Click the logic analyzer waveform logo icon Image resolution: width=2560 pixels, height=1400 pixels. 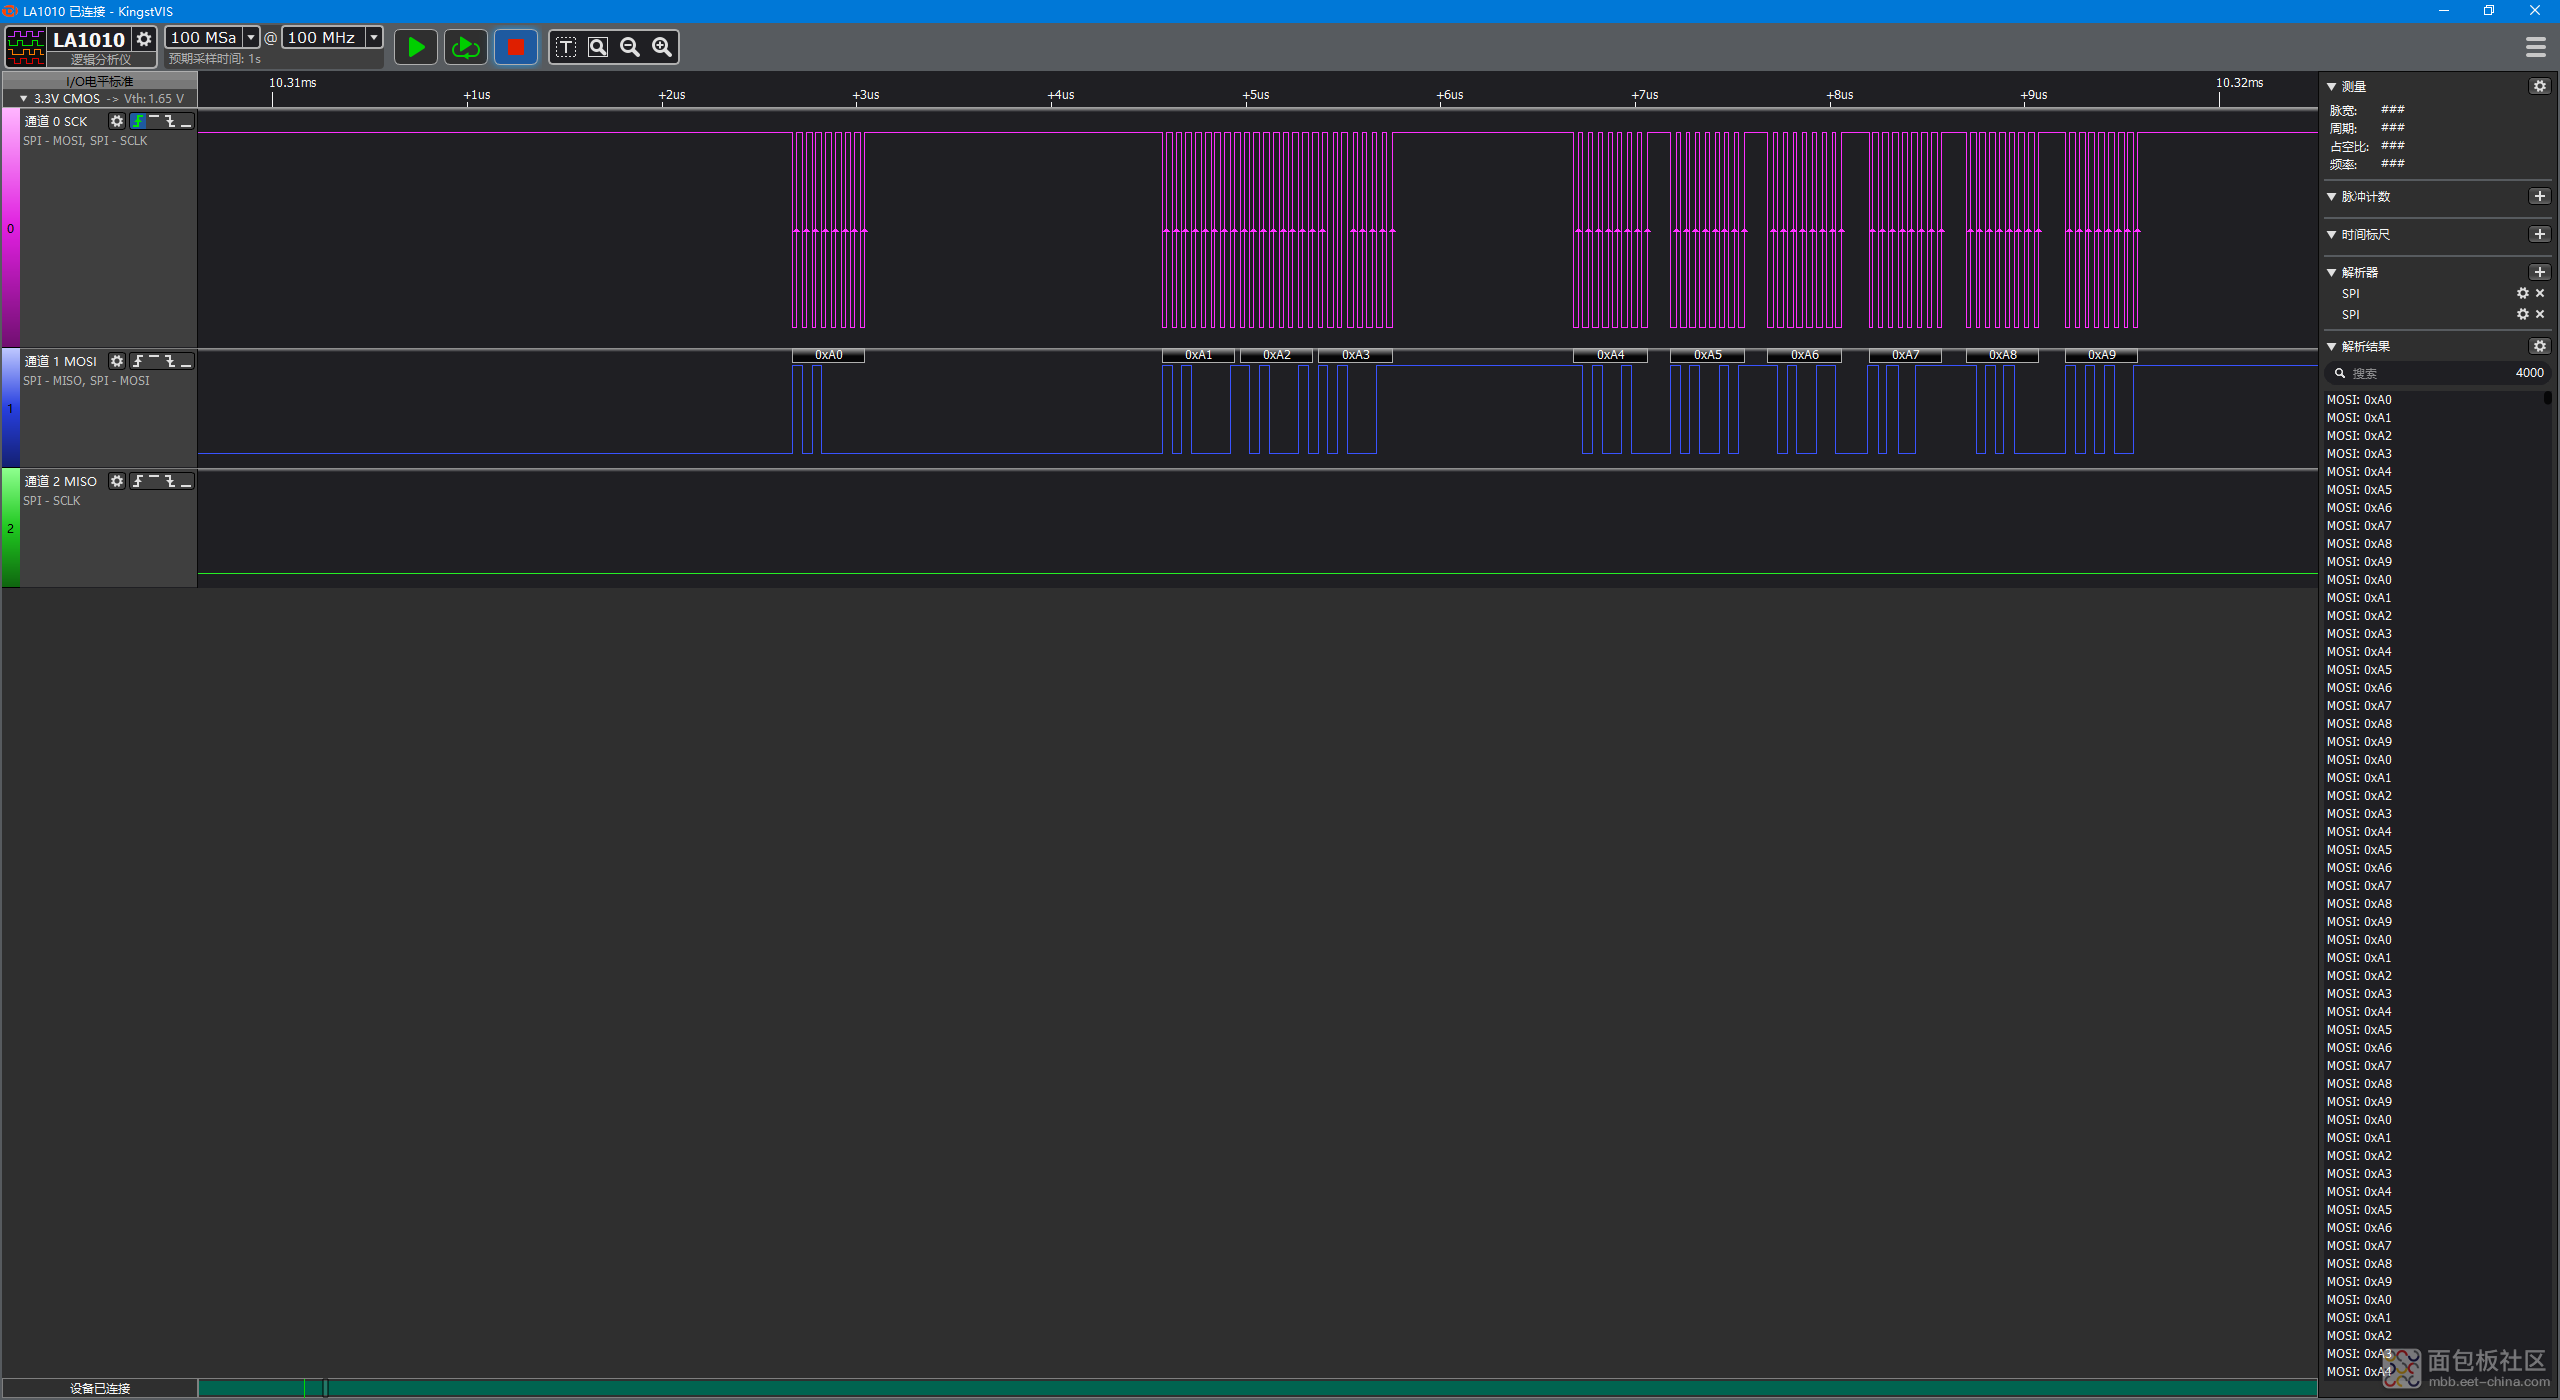[x=26, y=46]
